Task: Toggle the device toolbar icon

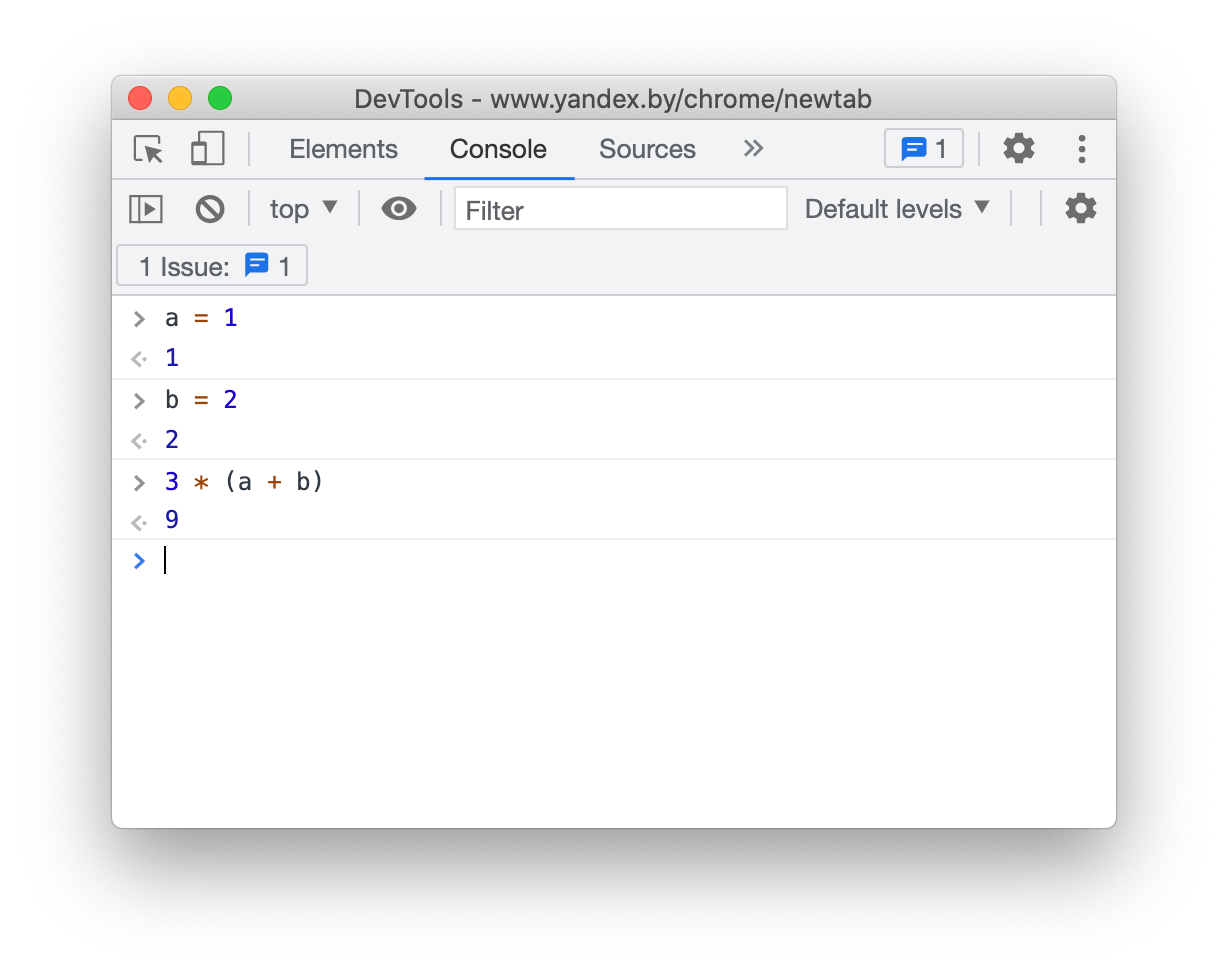Action: pyautogui.click(x=207, y=149)
